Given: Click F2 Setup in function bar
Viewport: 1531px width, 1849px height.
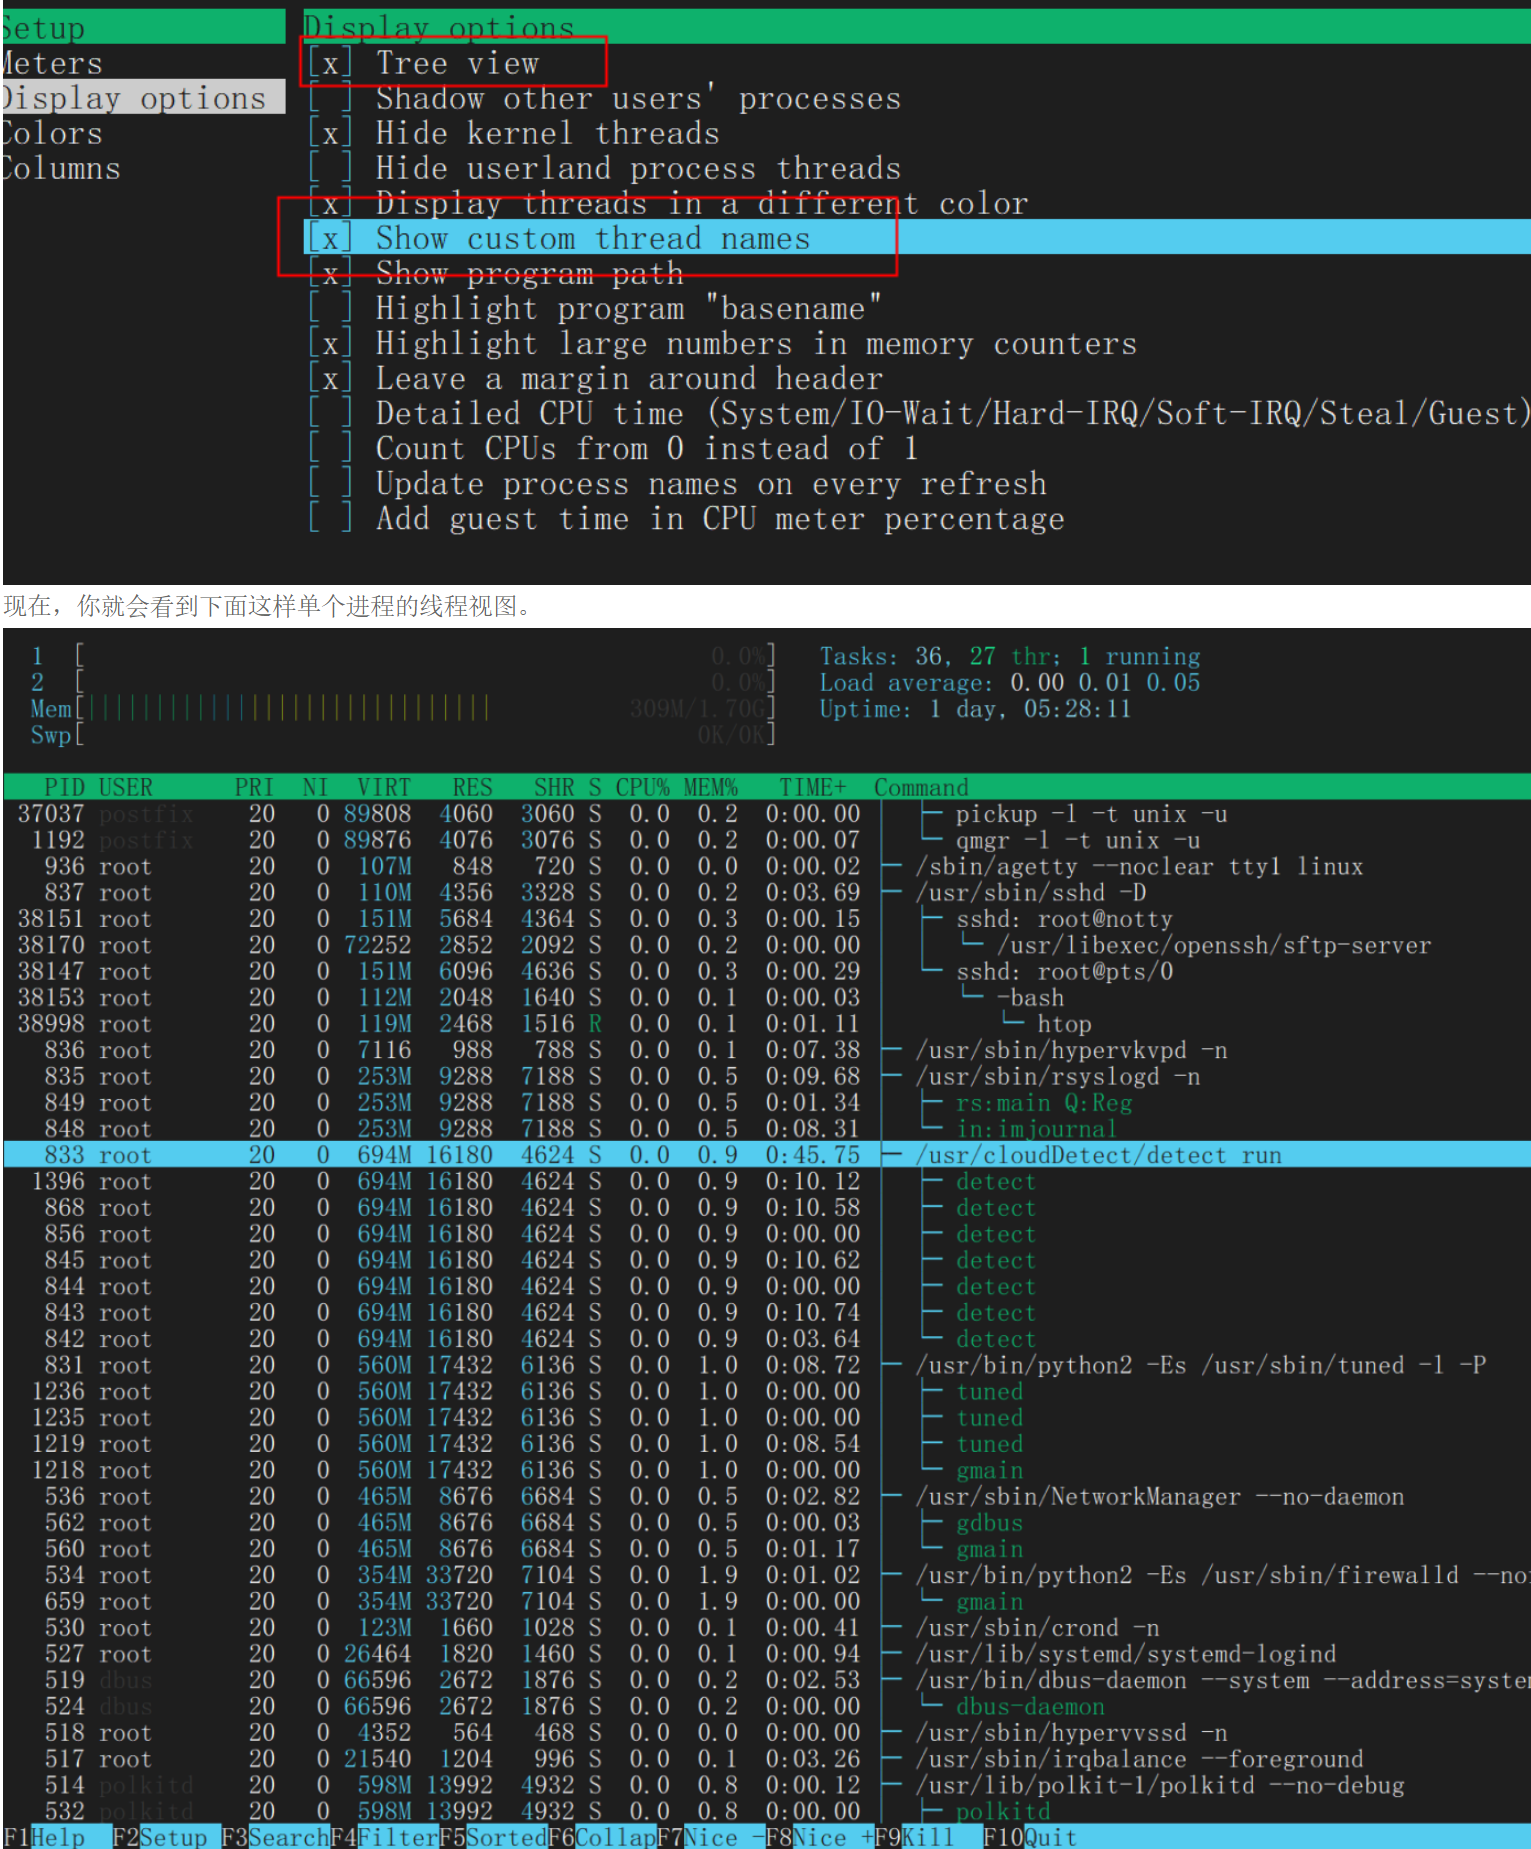Looking at the screenshot, I should [160, 1837].
